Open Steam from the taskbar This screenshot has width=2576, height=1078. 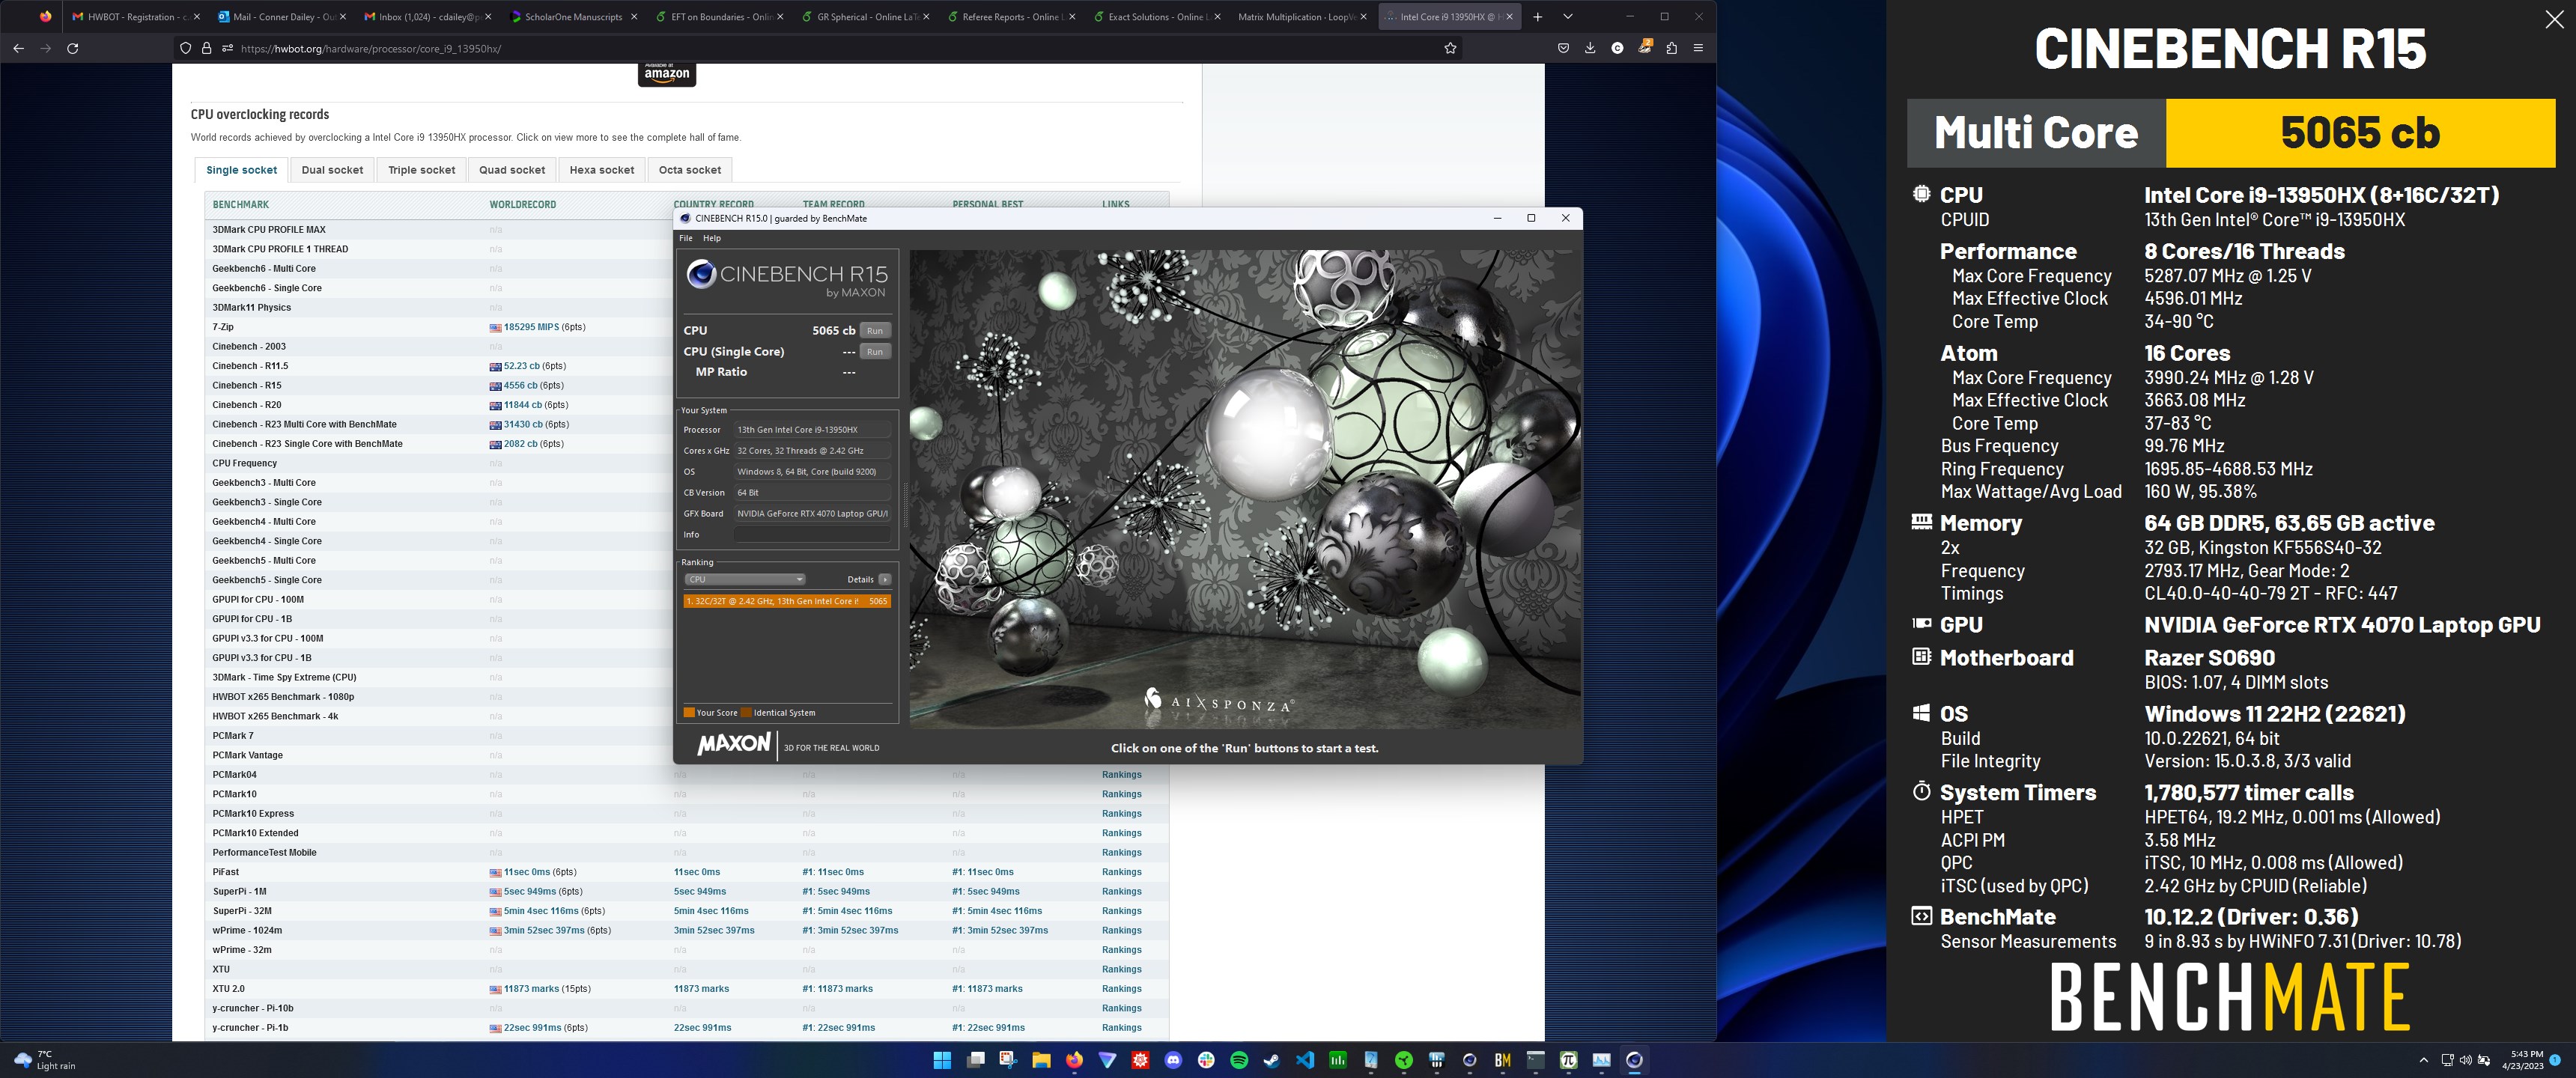[1272, 1060]
